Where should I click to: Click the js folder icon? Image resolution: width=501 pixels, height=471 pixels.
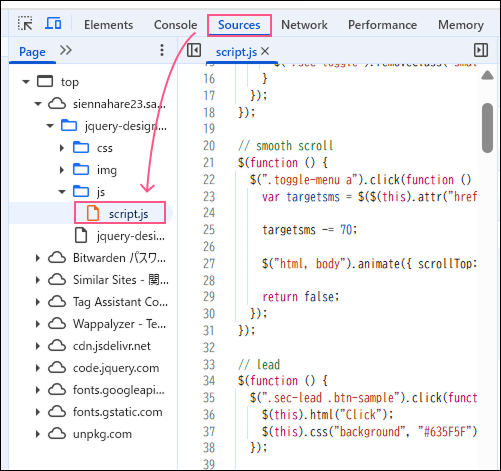click(81, 191)
